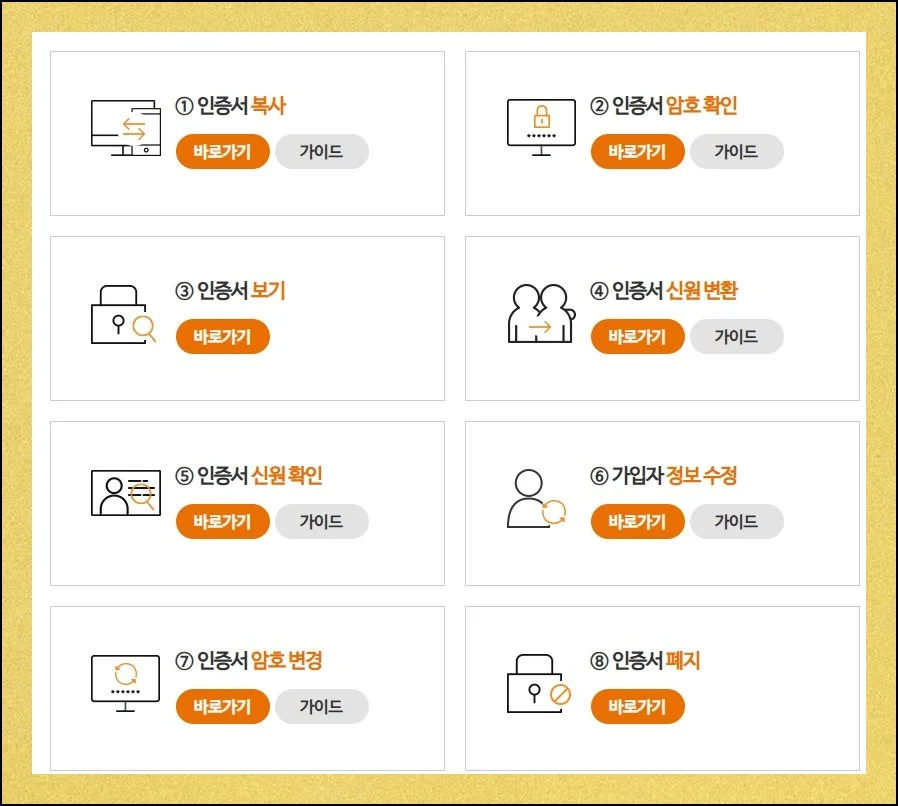Open 바로가기 for 인증서 폐지

637,707
